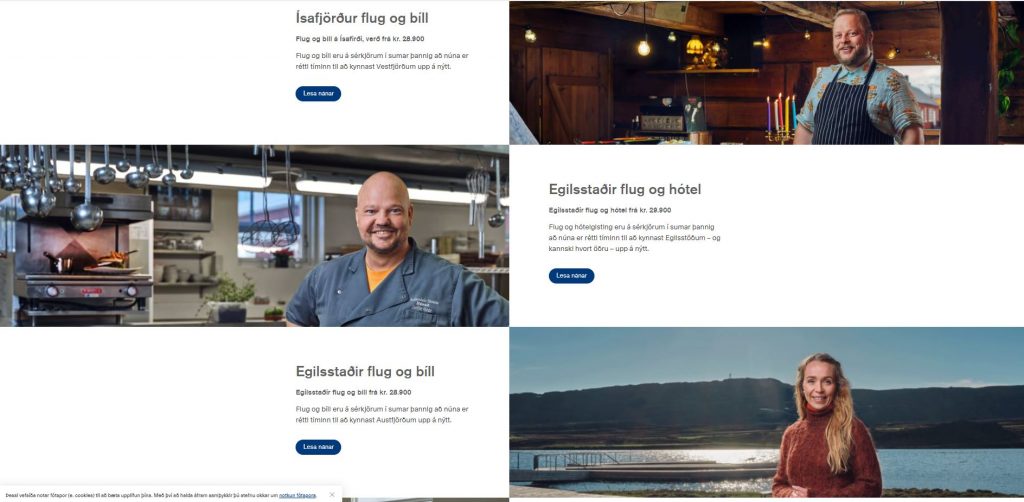This screenshot has width=1024, height=502.
Task: Click 'Egilsstaðir flug og bíll frá kr. 28.900' subtitle
Action: pyautogui.click(x=353, y=392)
